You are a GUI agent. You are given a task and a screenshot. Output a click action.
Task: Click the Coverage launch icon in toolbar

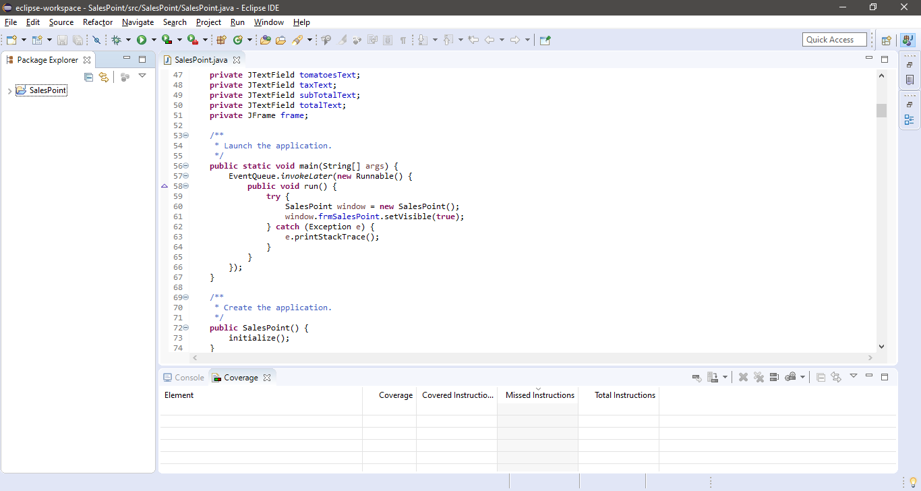(x=167, y=40)
